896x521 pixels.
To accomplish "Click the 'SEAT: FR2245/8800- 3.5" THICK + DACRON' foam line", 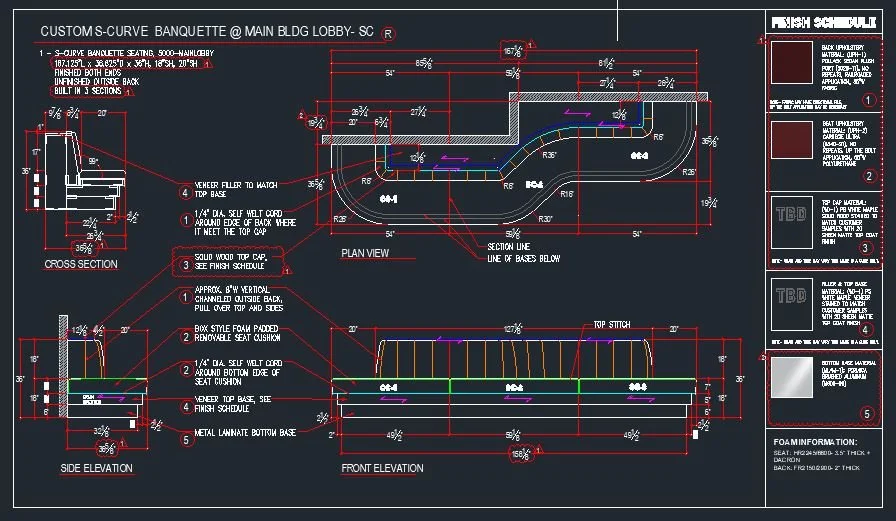I will [822, 456].
